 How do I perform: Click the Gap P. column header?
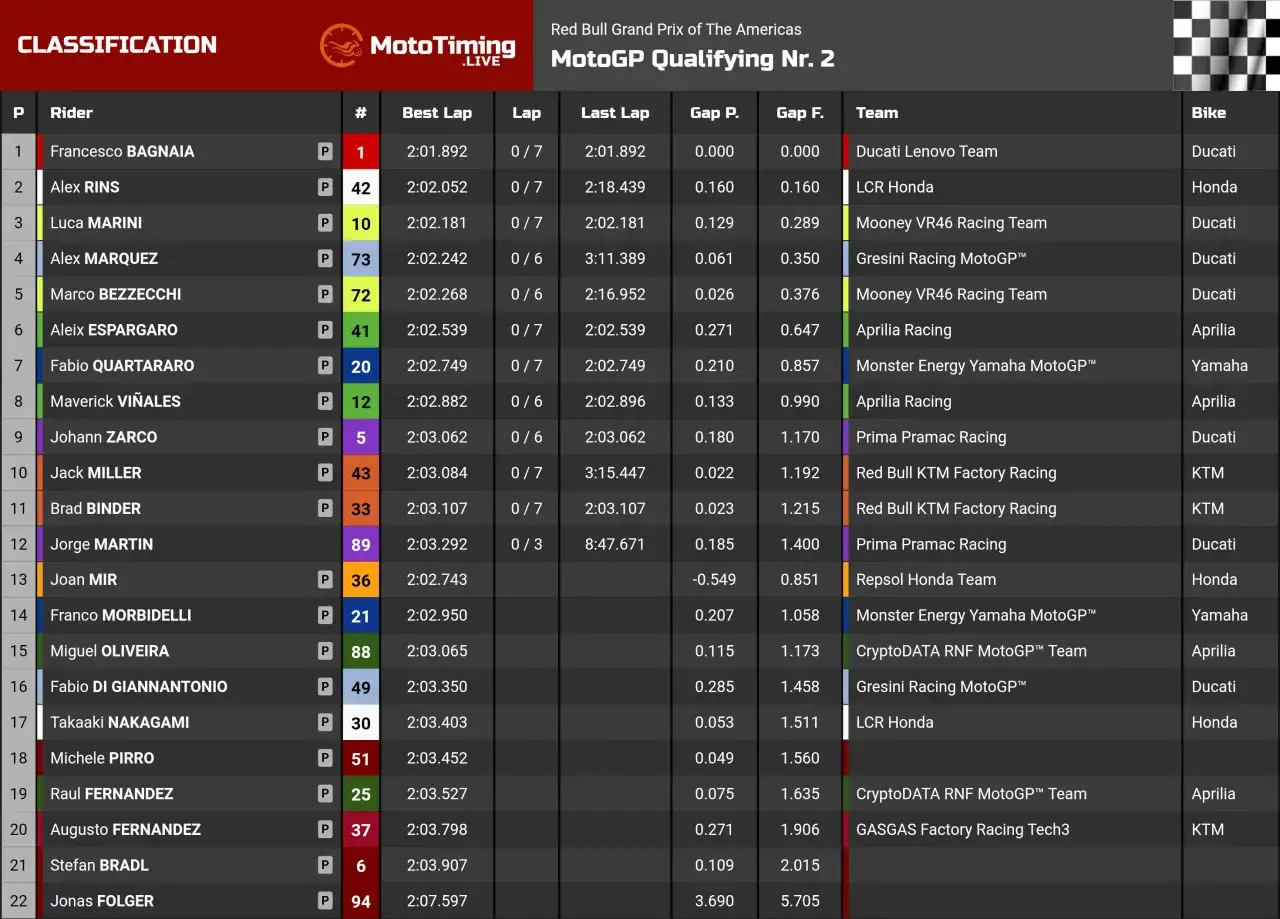(714, 113)
